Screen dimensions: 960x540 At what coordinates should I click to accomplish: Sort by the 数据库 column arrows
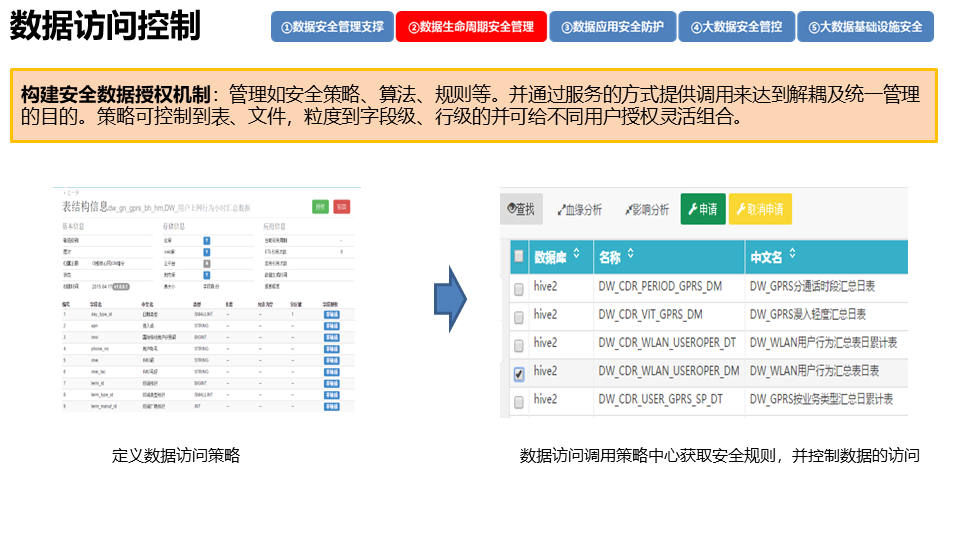coord(576,253)
